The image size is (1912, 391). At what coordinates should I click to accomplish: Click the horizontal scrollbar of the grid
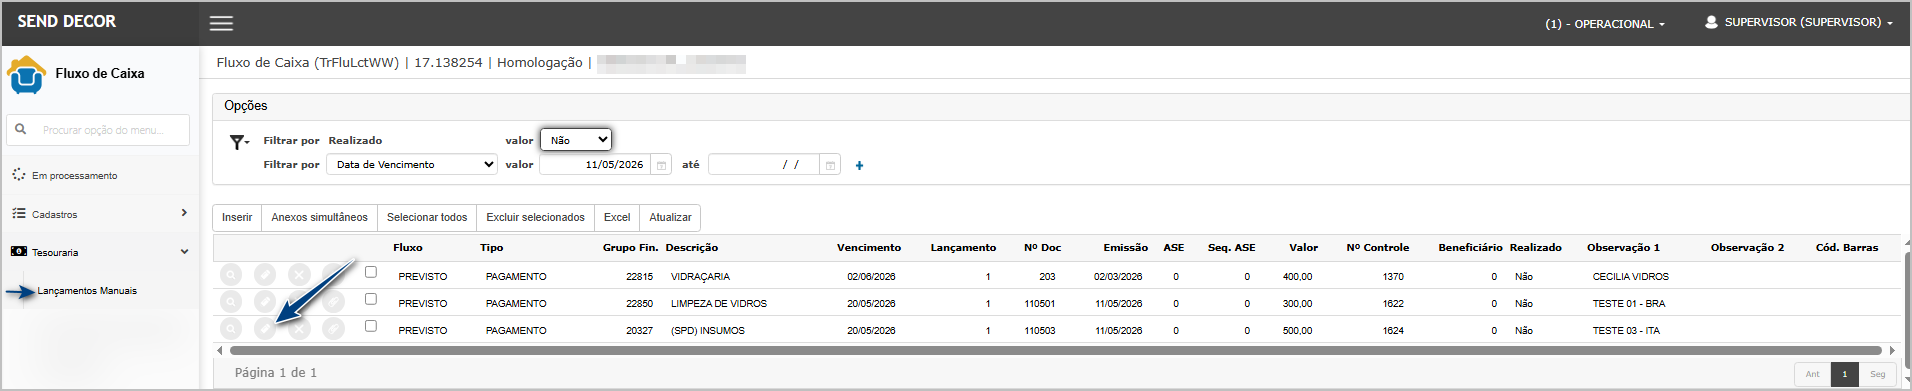1055,350
